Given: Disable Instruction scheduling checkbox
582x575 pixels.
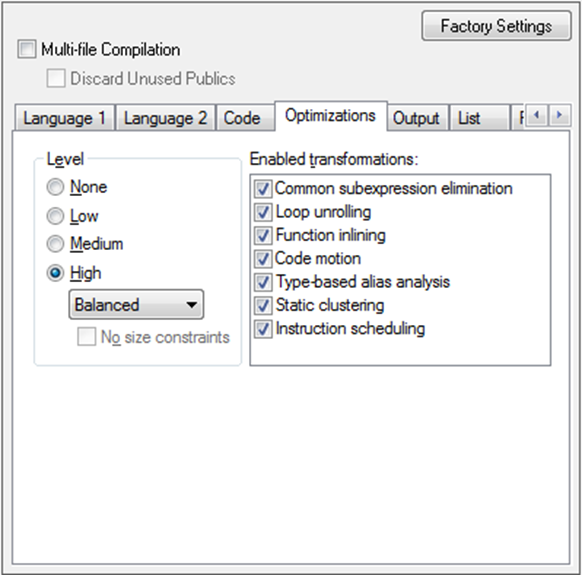Looking at the screenshot, I should point(263,329).
